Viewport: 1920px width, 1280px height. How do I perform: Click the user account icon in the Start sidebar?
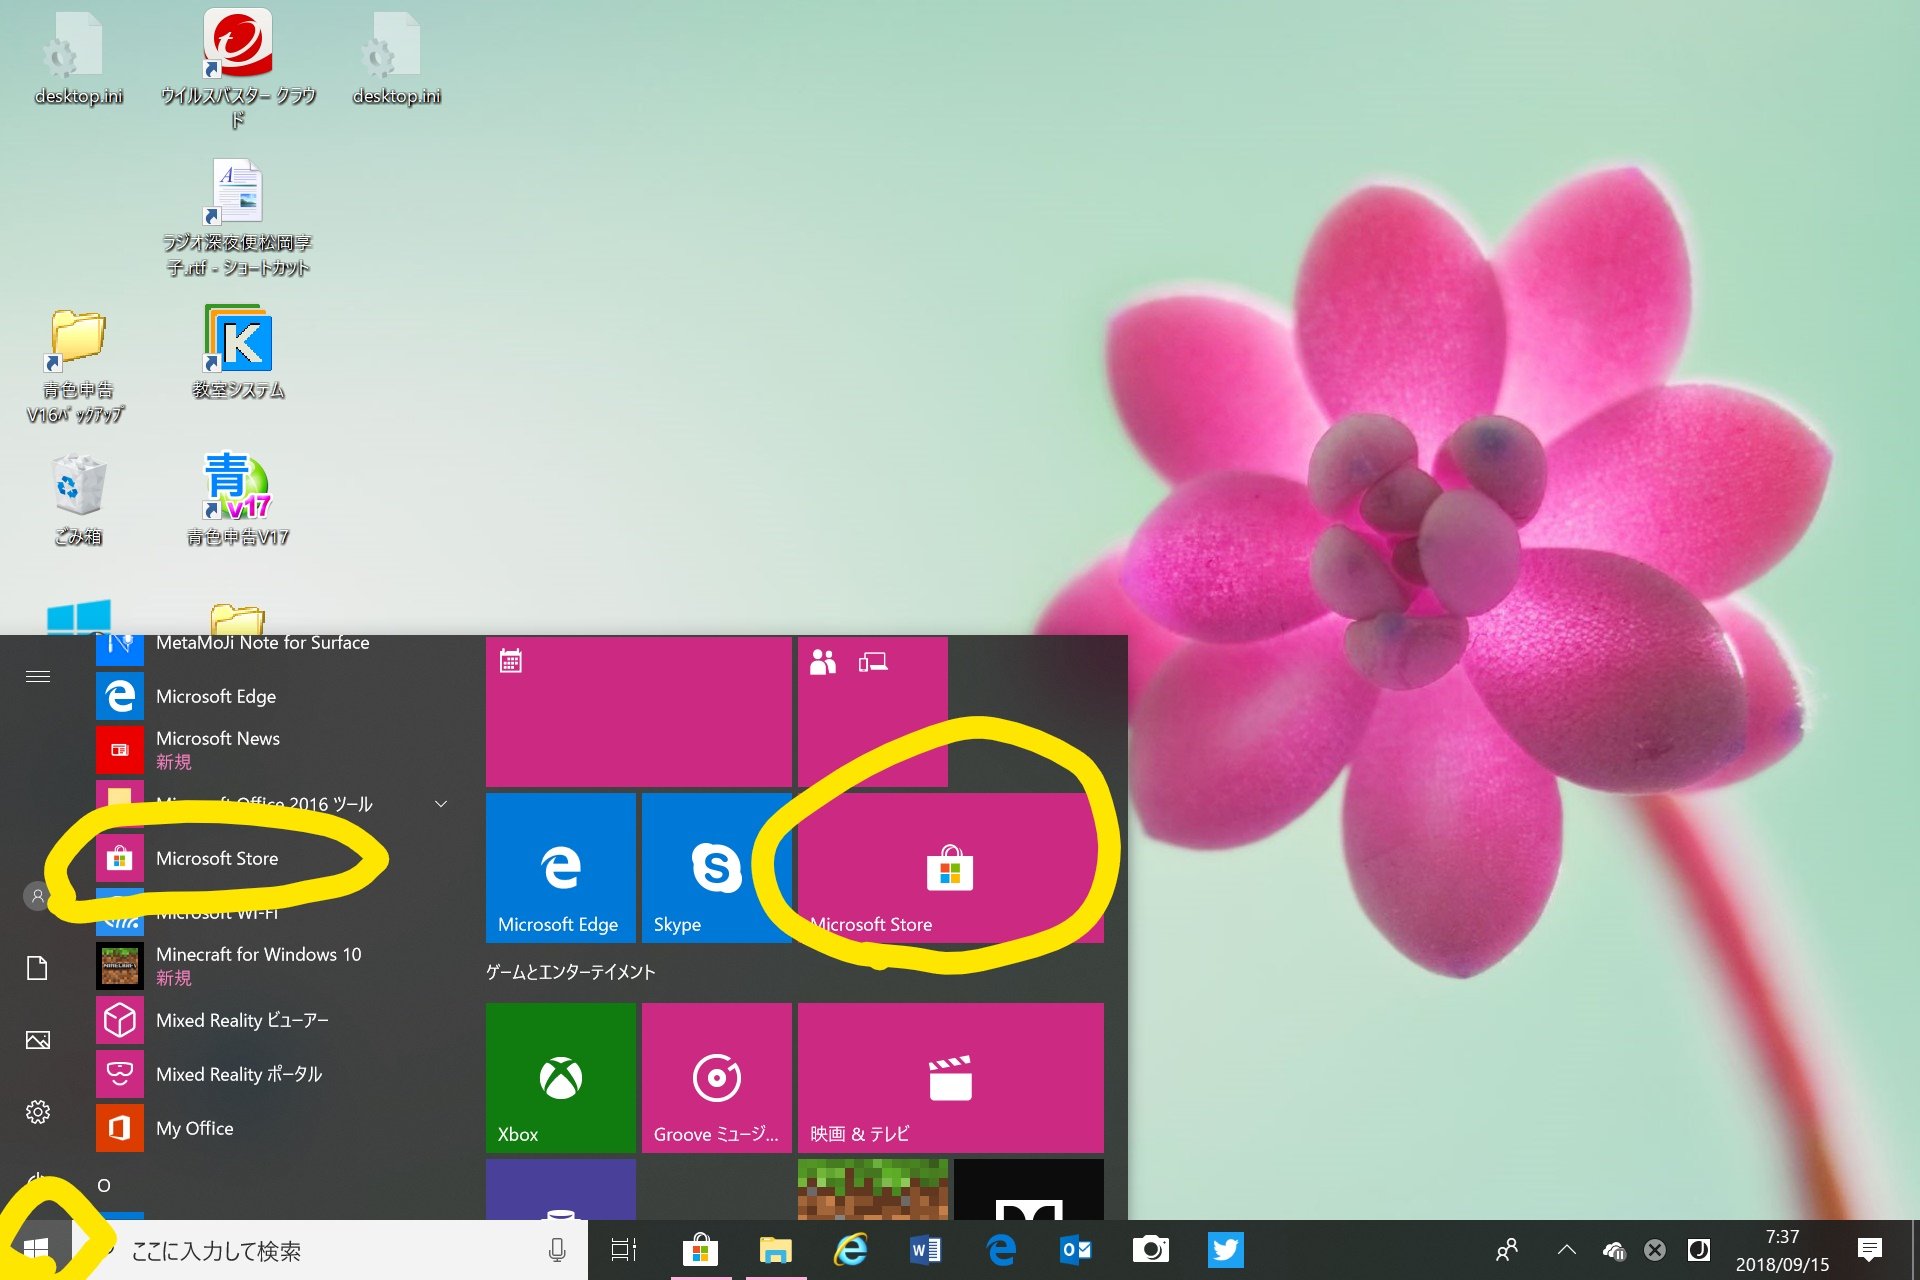tap(37, 896)
